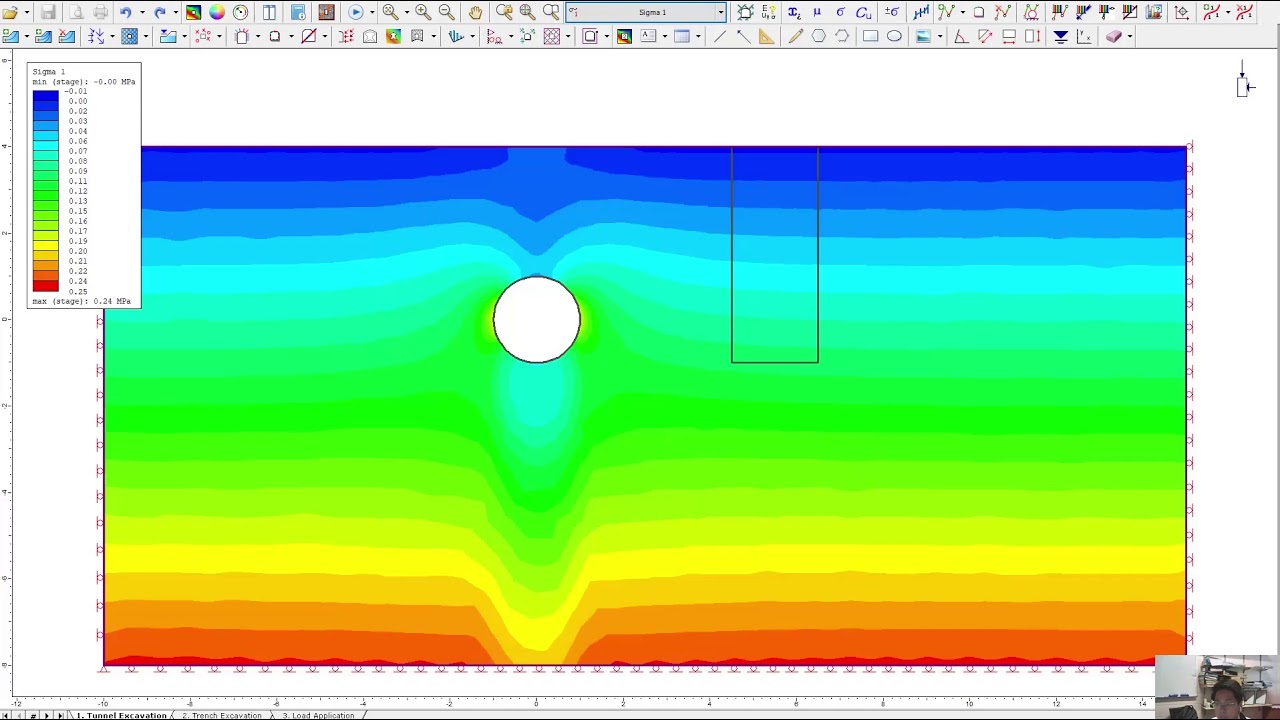The width and height of the screenshot is (1280, 720).
Task: Switch to 2. Trench Excavation stage tab
Action: pyautogui.click(x=222, y=715)
